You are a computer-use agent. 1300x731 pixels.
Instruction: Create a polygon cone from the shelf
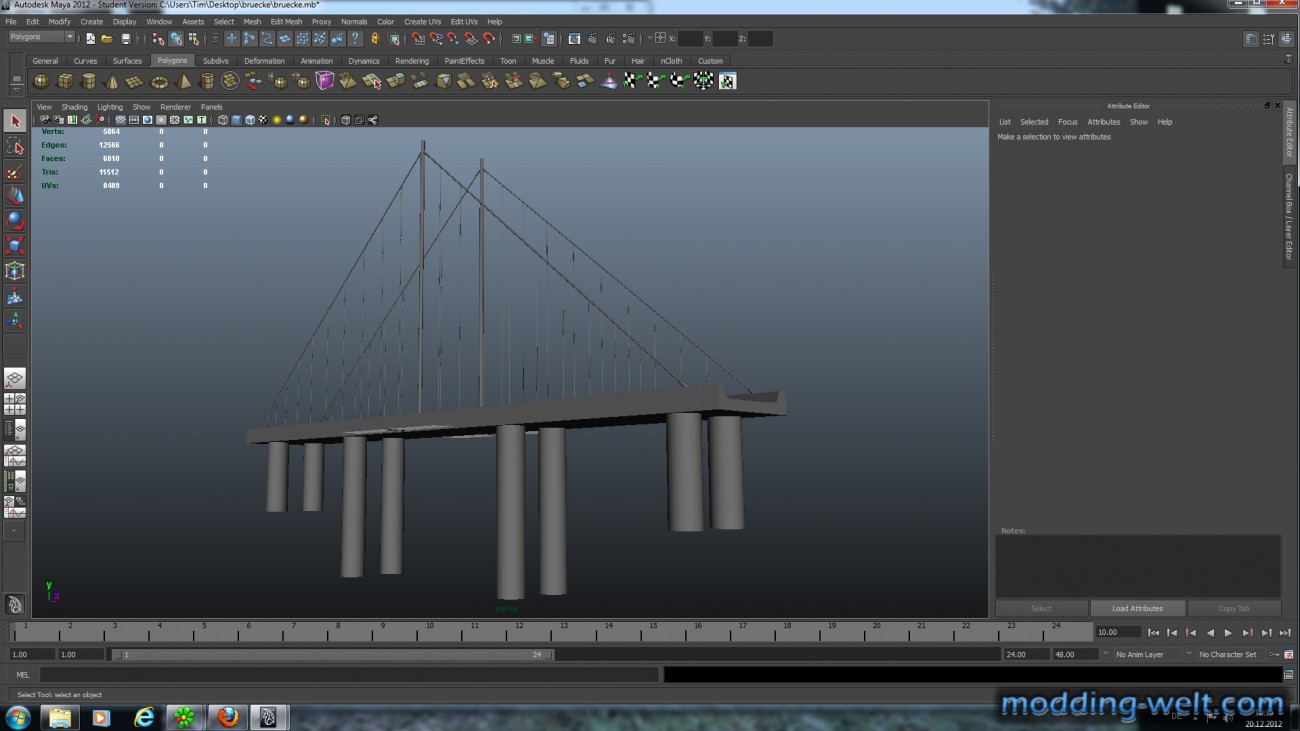[112, 81]
